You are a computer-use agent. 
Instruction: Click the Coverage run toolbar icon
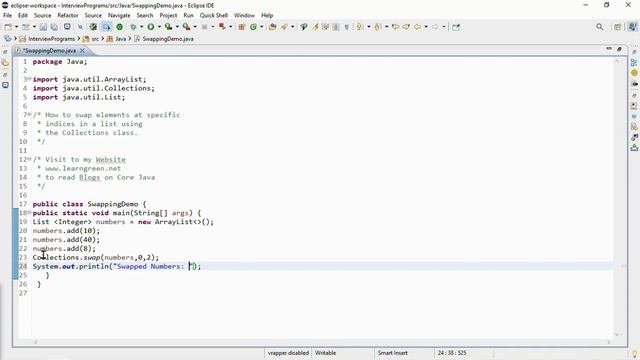click(168, 27)
